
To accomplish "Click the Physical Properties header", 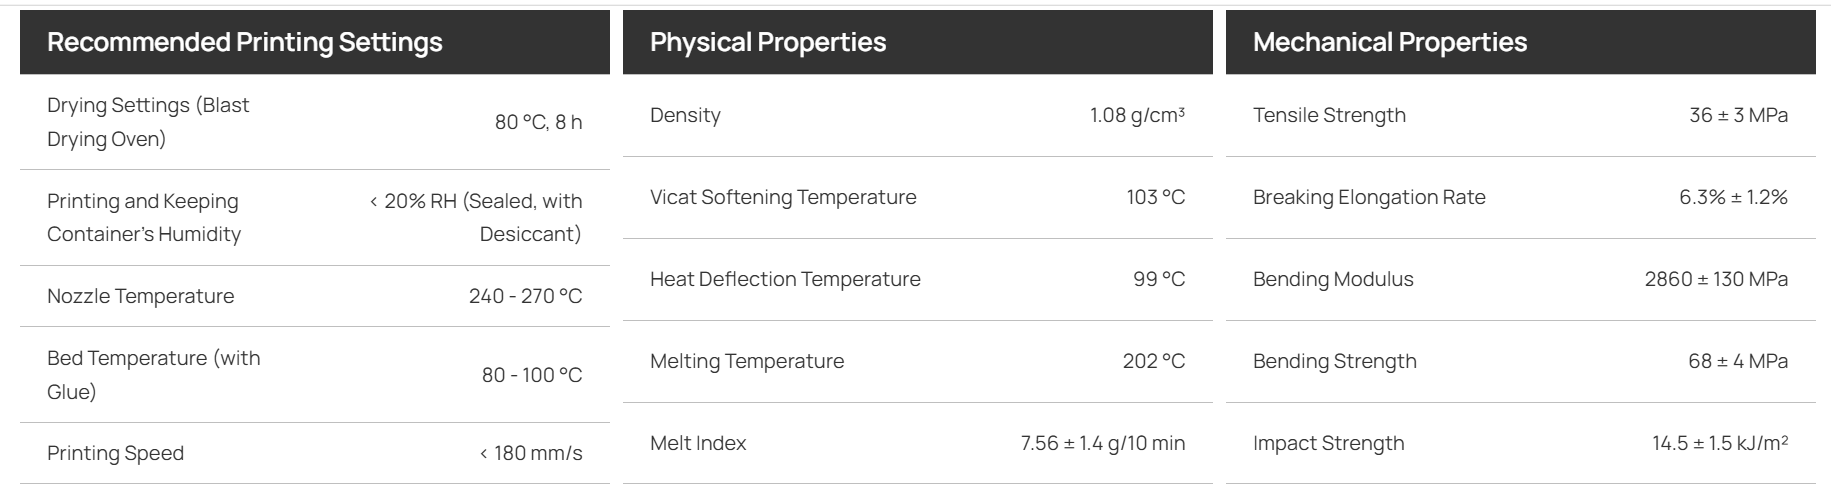I will pyautogui.click(x=768, y=42).
